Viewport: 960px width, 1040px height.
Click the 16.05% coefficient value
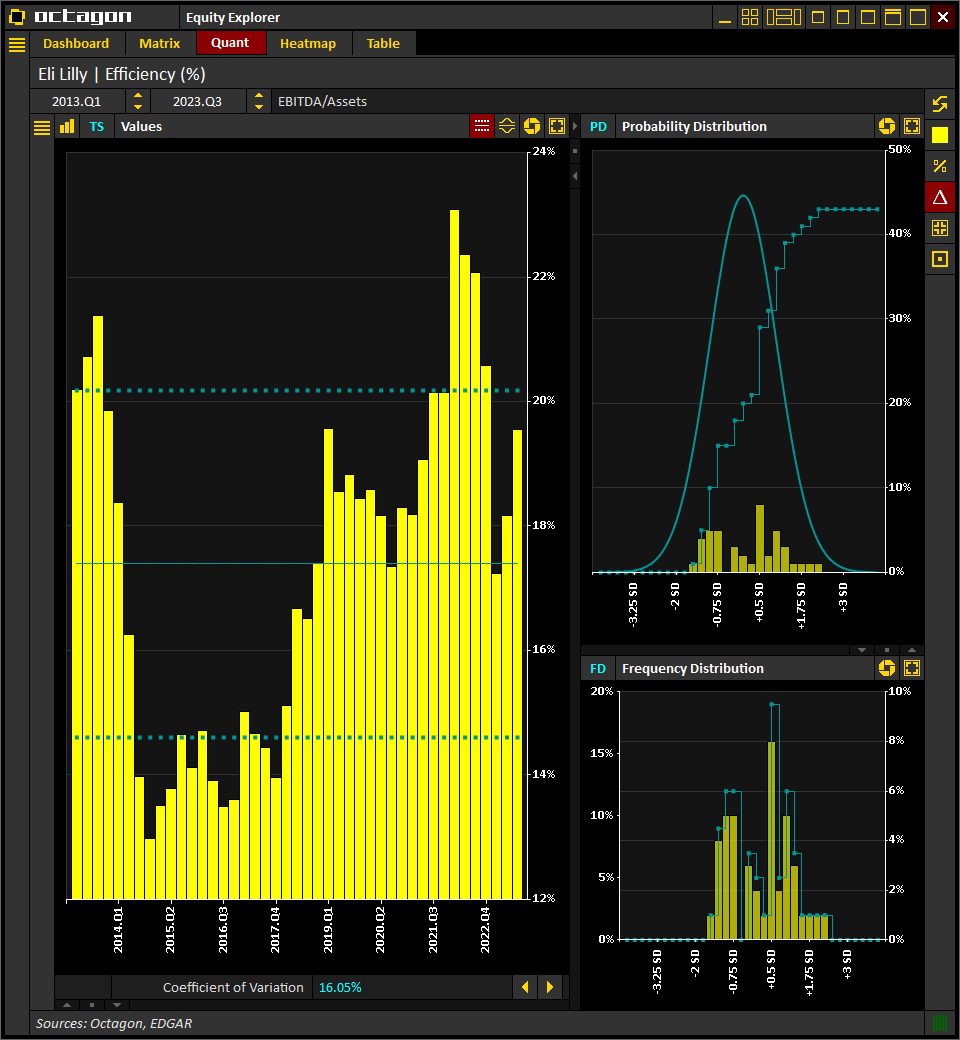pos(340,988)
